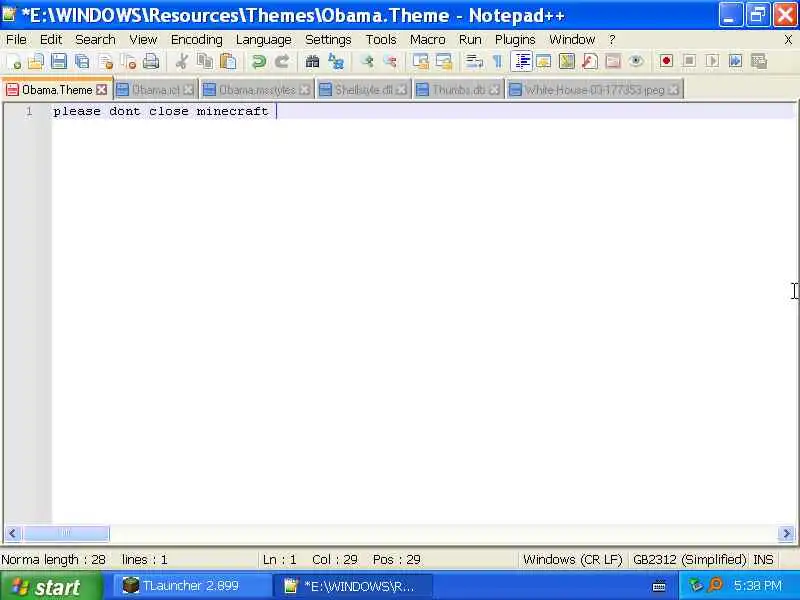
Task: Switch to the Thumbs.db tab
Action: coord(458,90)
